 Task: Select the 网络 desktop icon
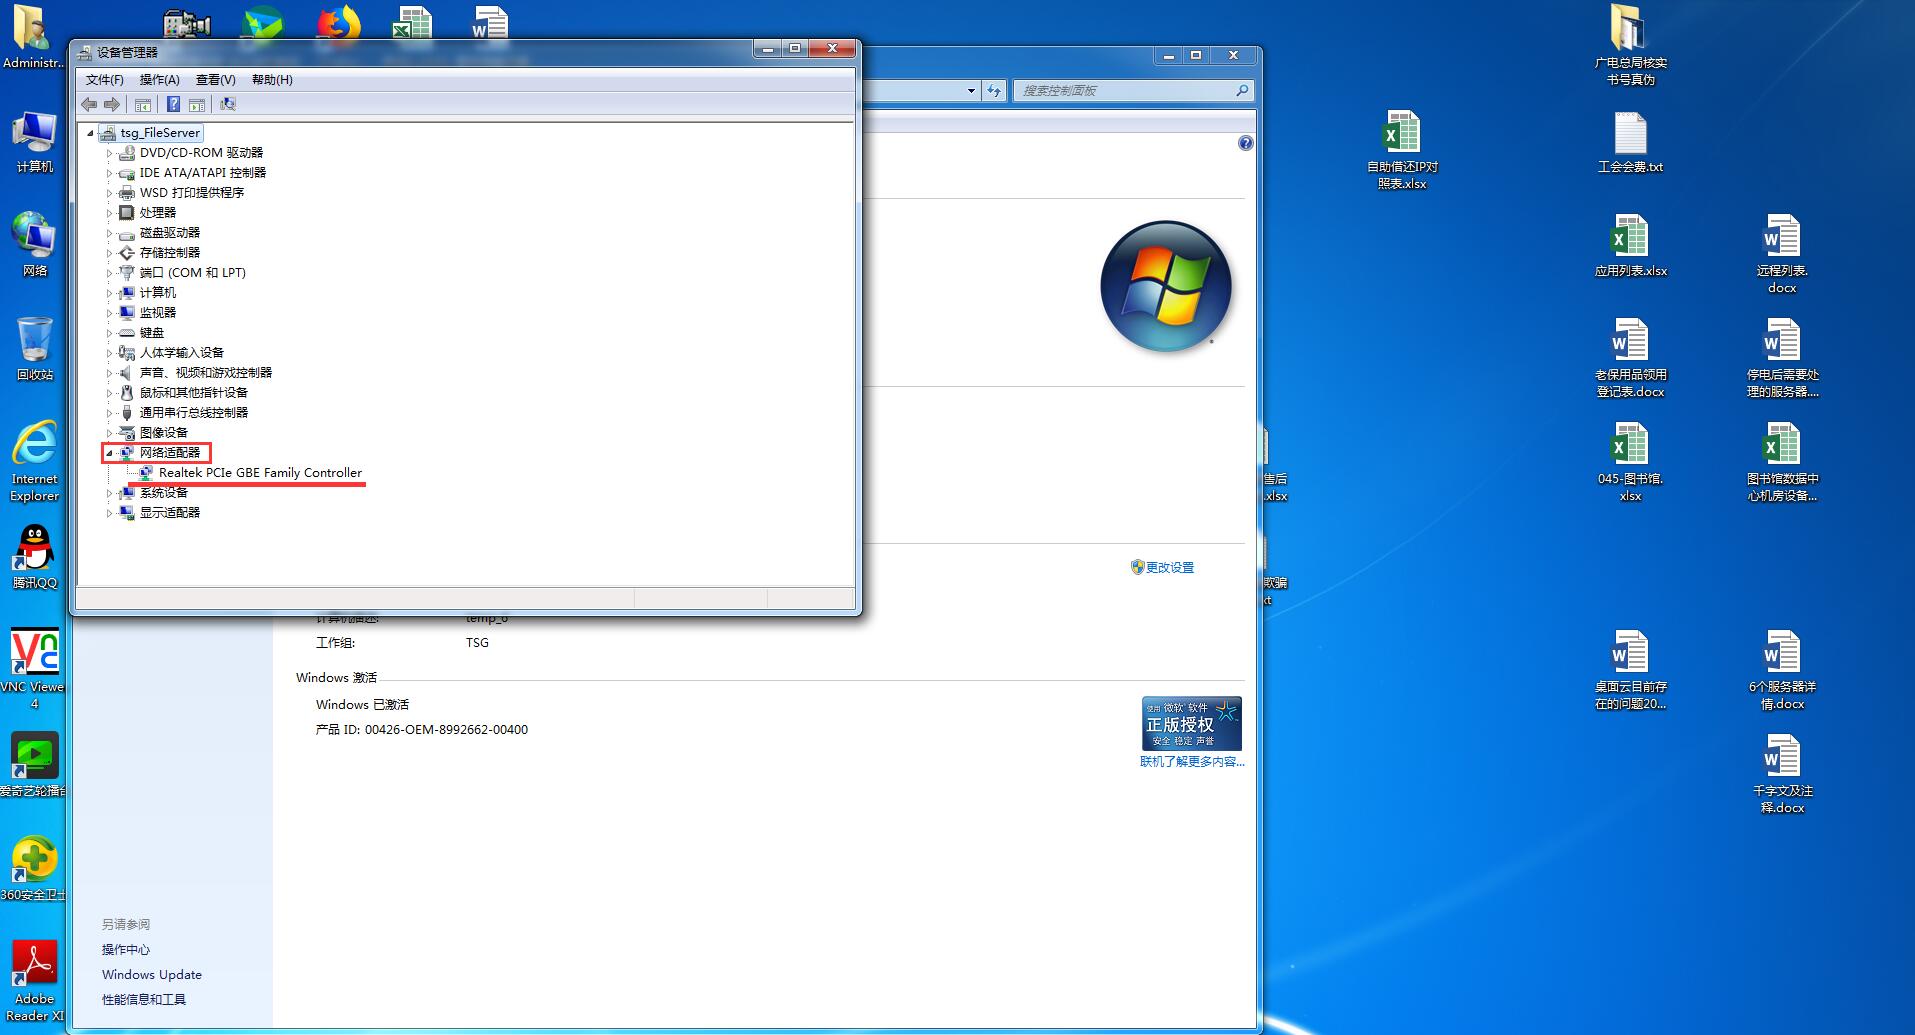(x=35, y=245)
